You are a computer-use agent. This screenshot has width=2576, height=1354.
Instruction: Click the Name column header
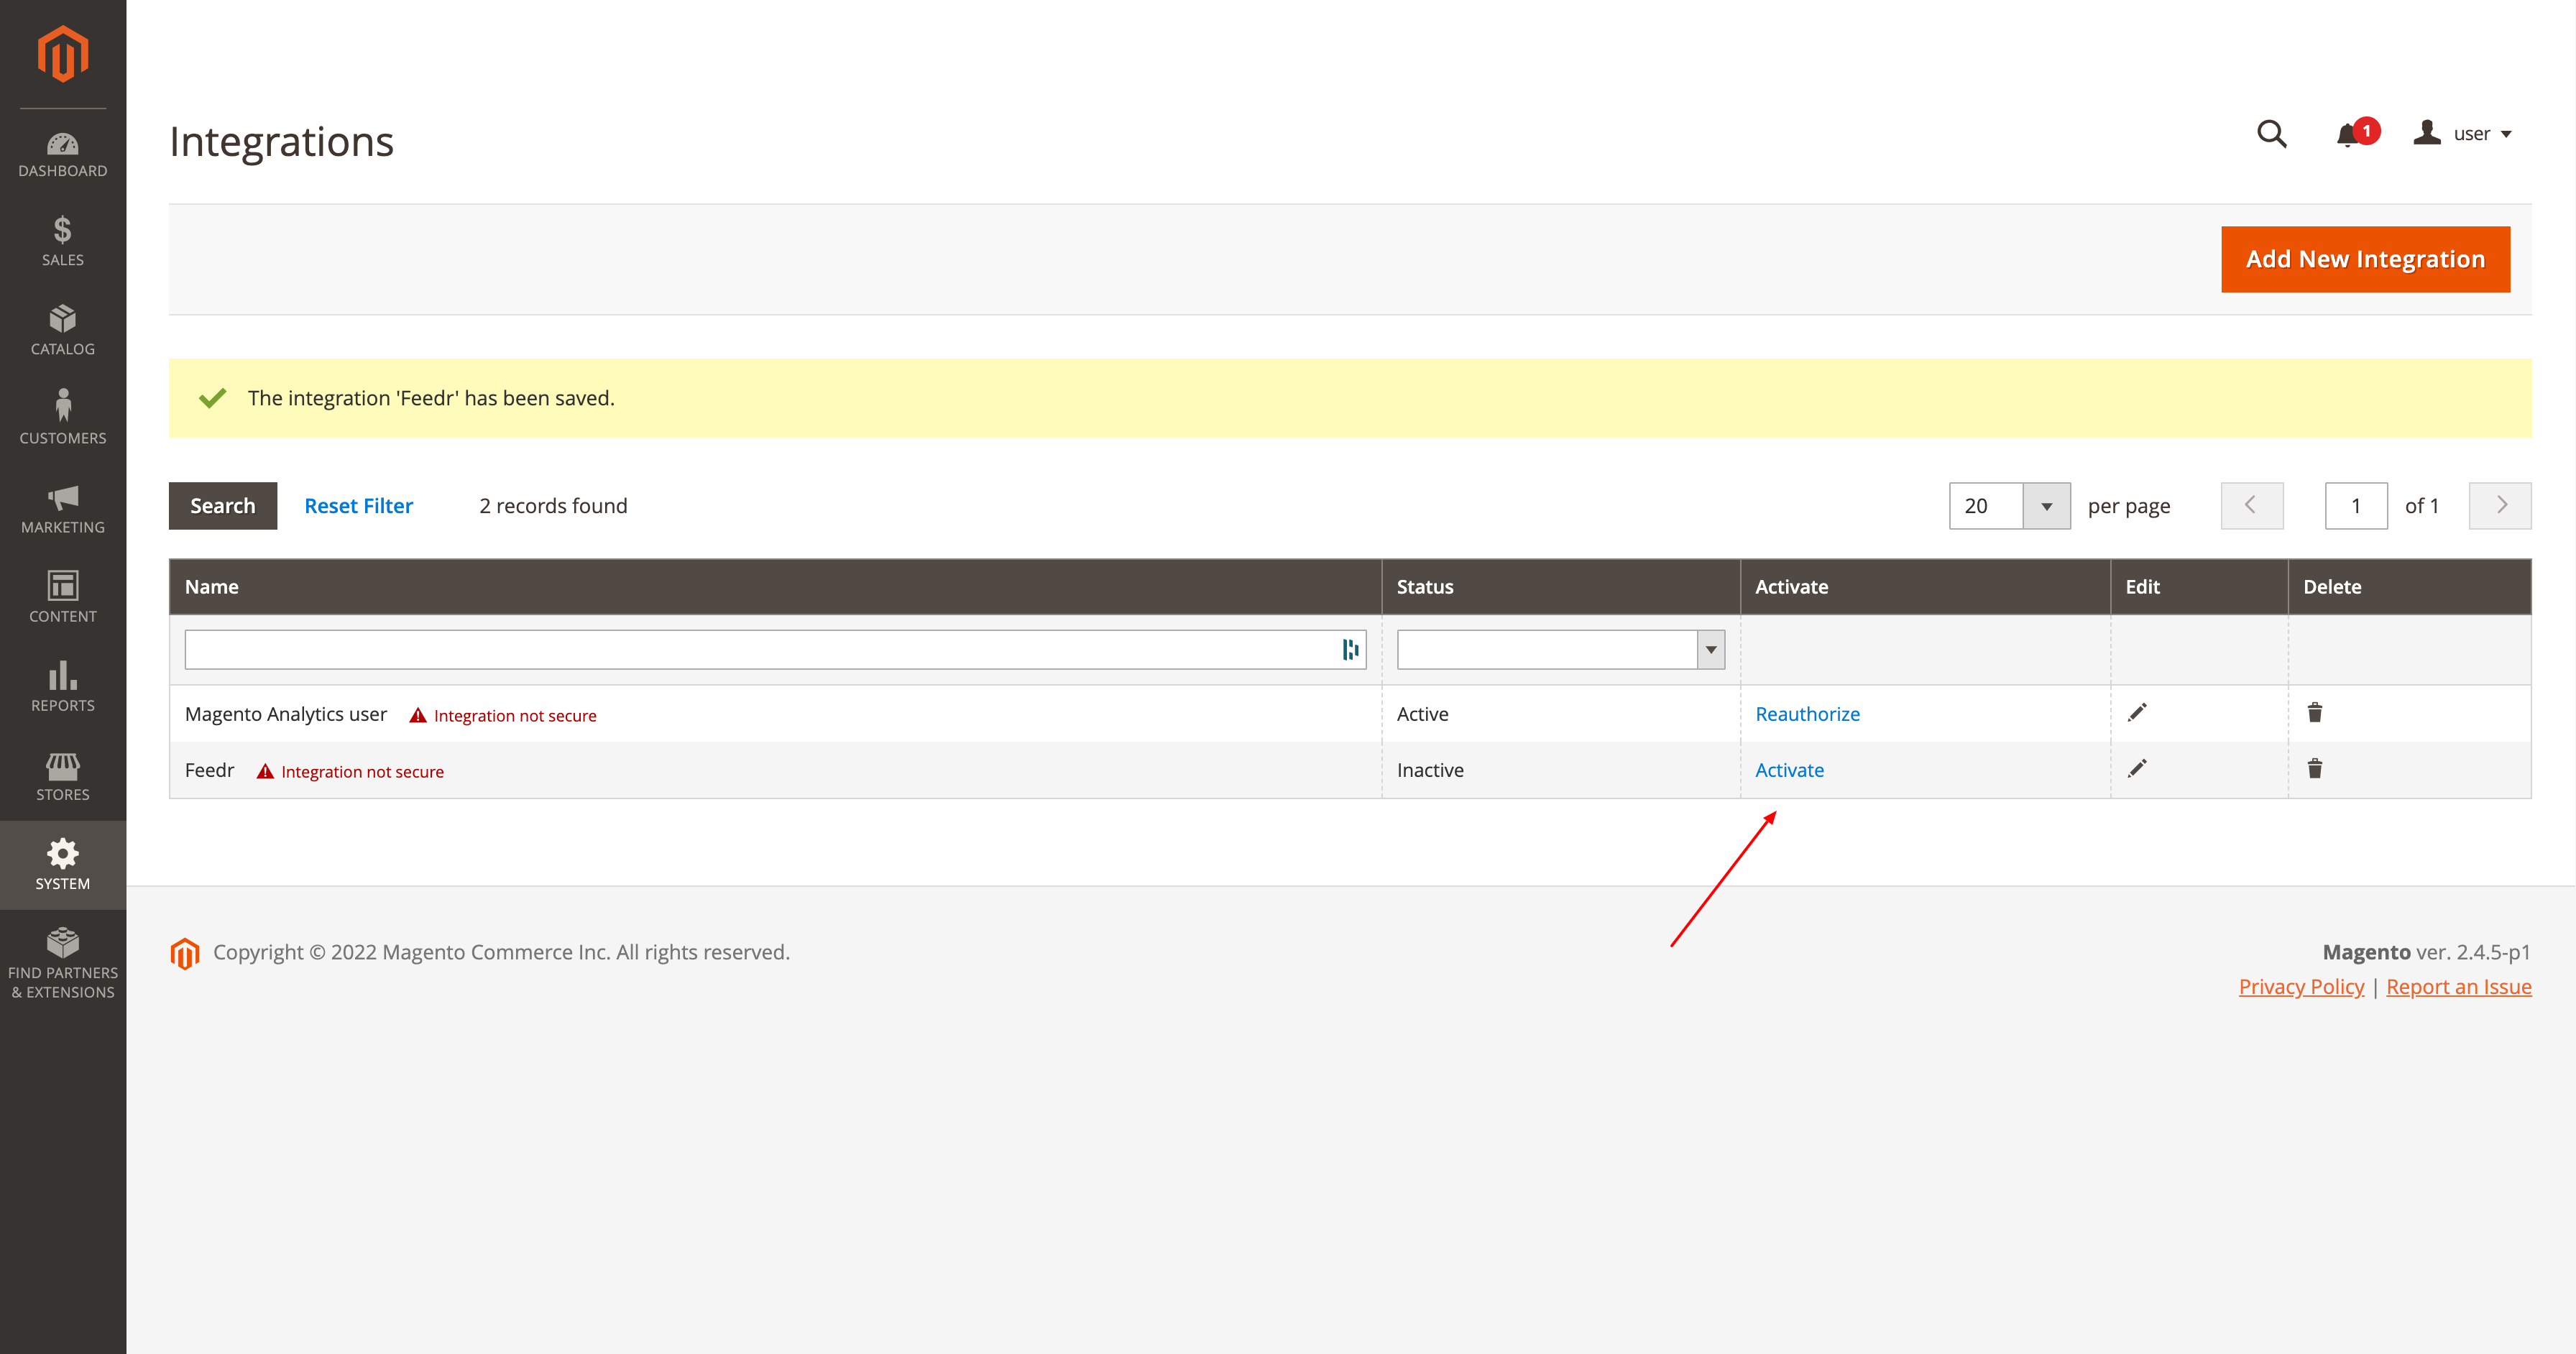775,587
